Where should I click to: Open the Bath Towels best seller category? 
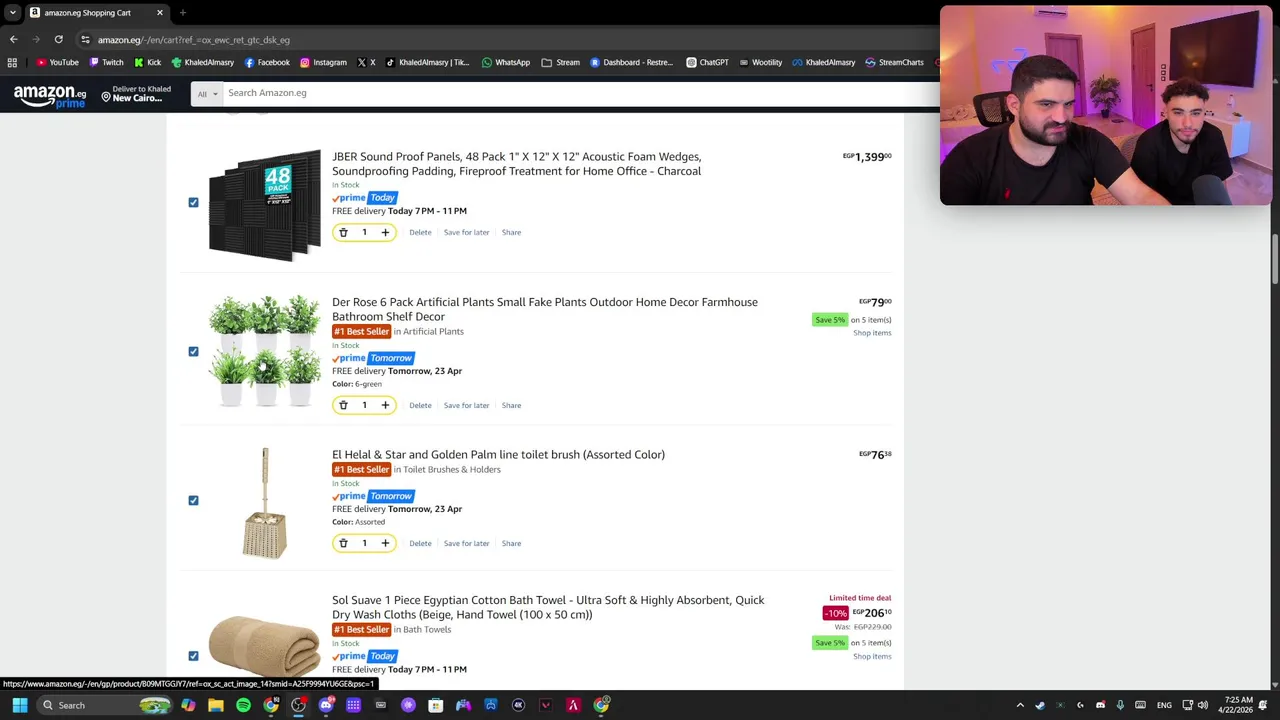tap(427, 629)
